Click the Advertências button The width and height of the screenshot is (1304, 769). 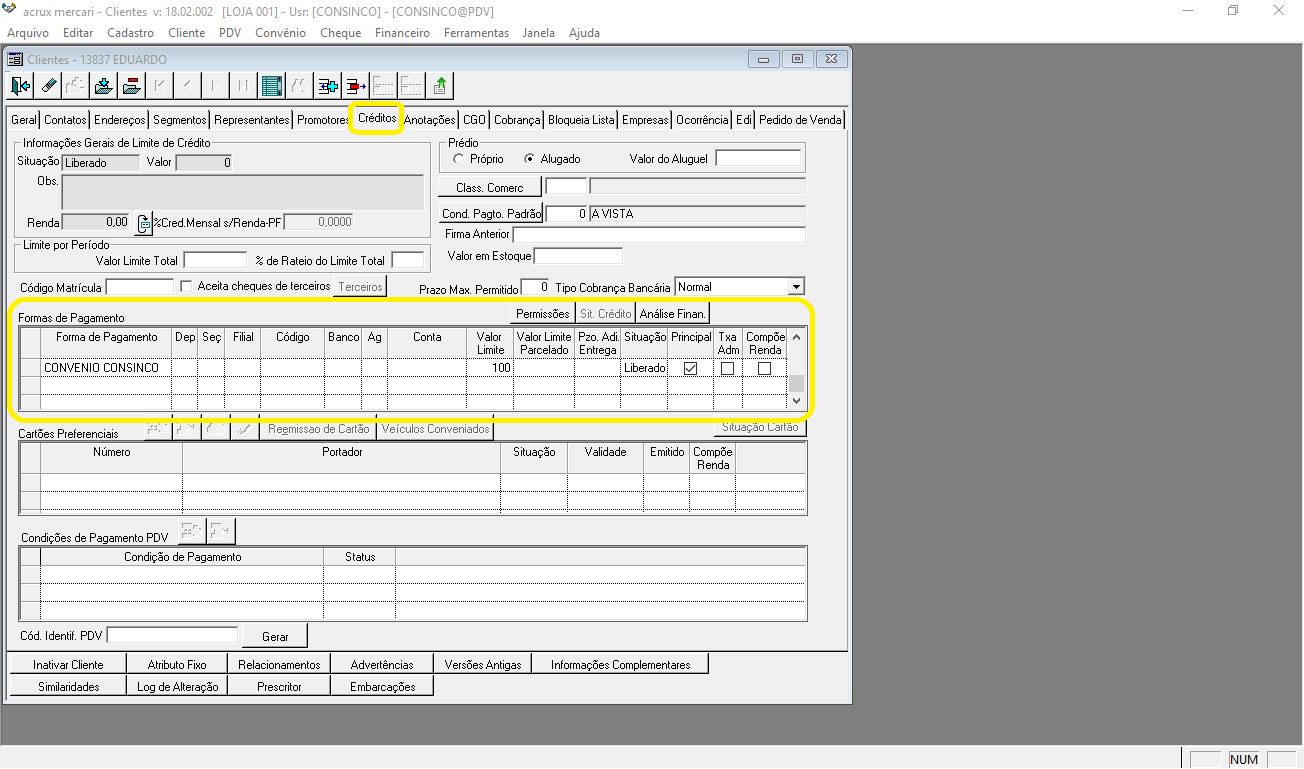382,664
